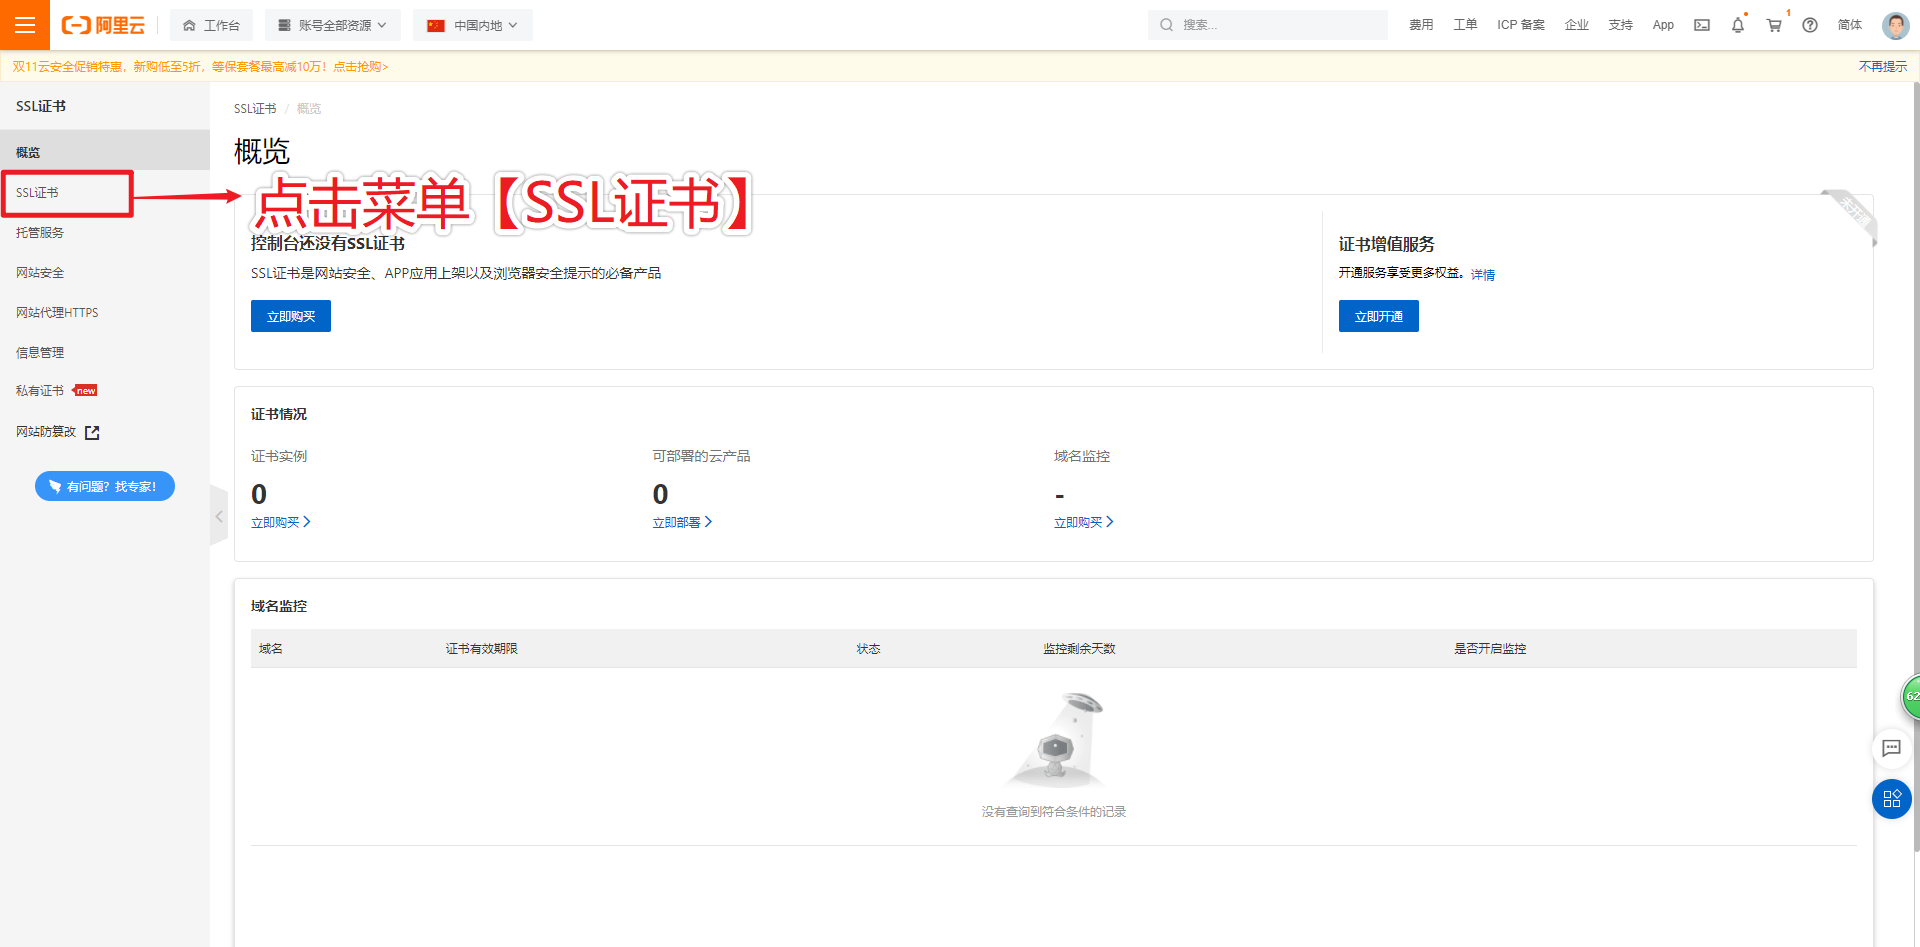Click the page vertical scrollbar
Image resolution: width=1920 pixels, height=947 pixels.
[x=1915, y=467]
